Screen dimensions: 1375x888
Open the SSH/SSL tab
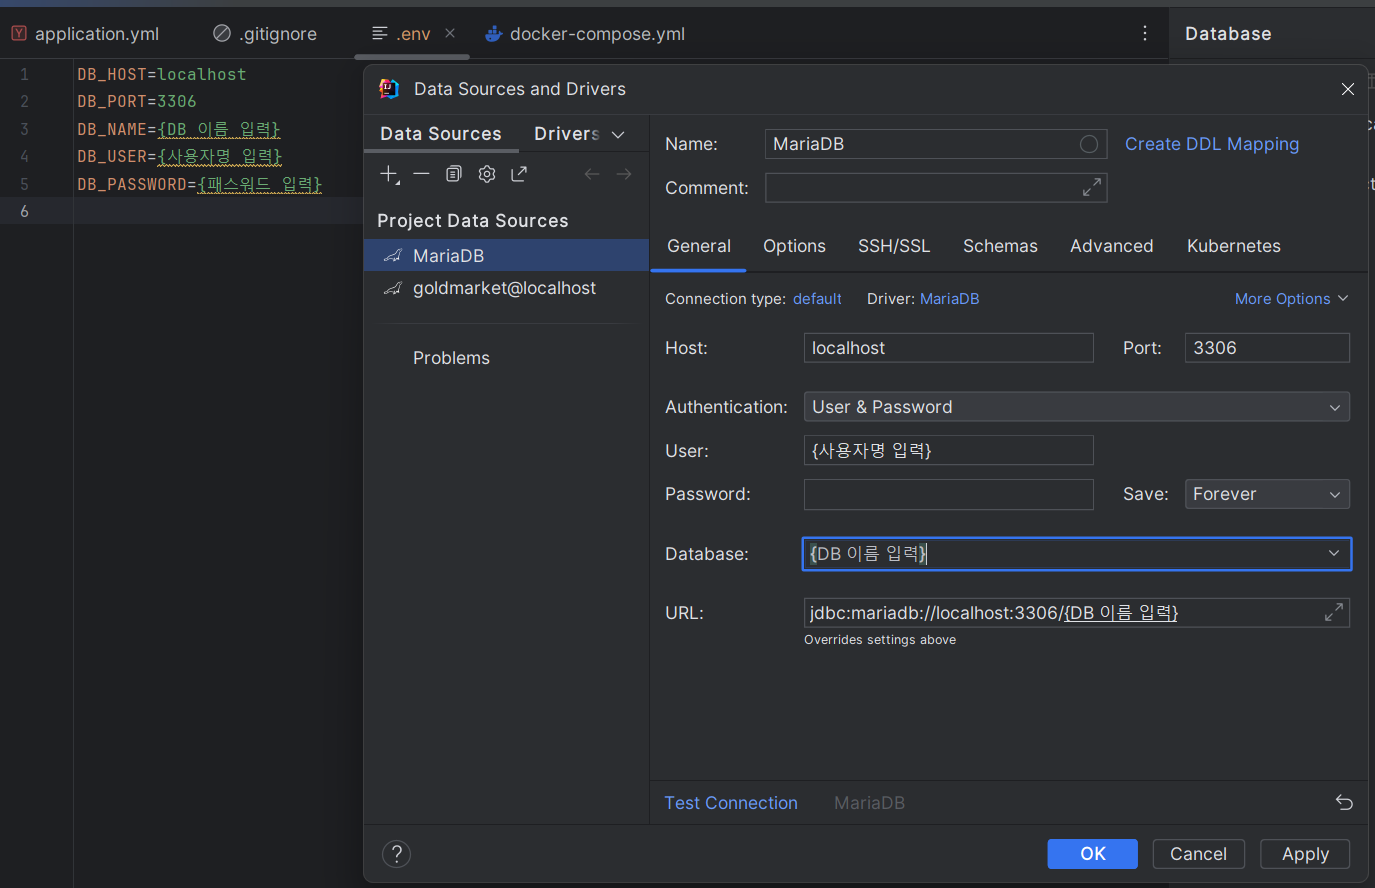[894, 246]
